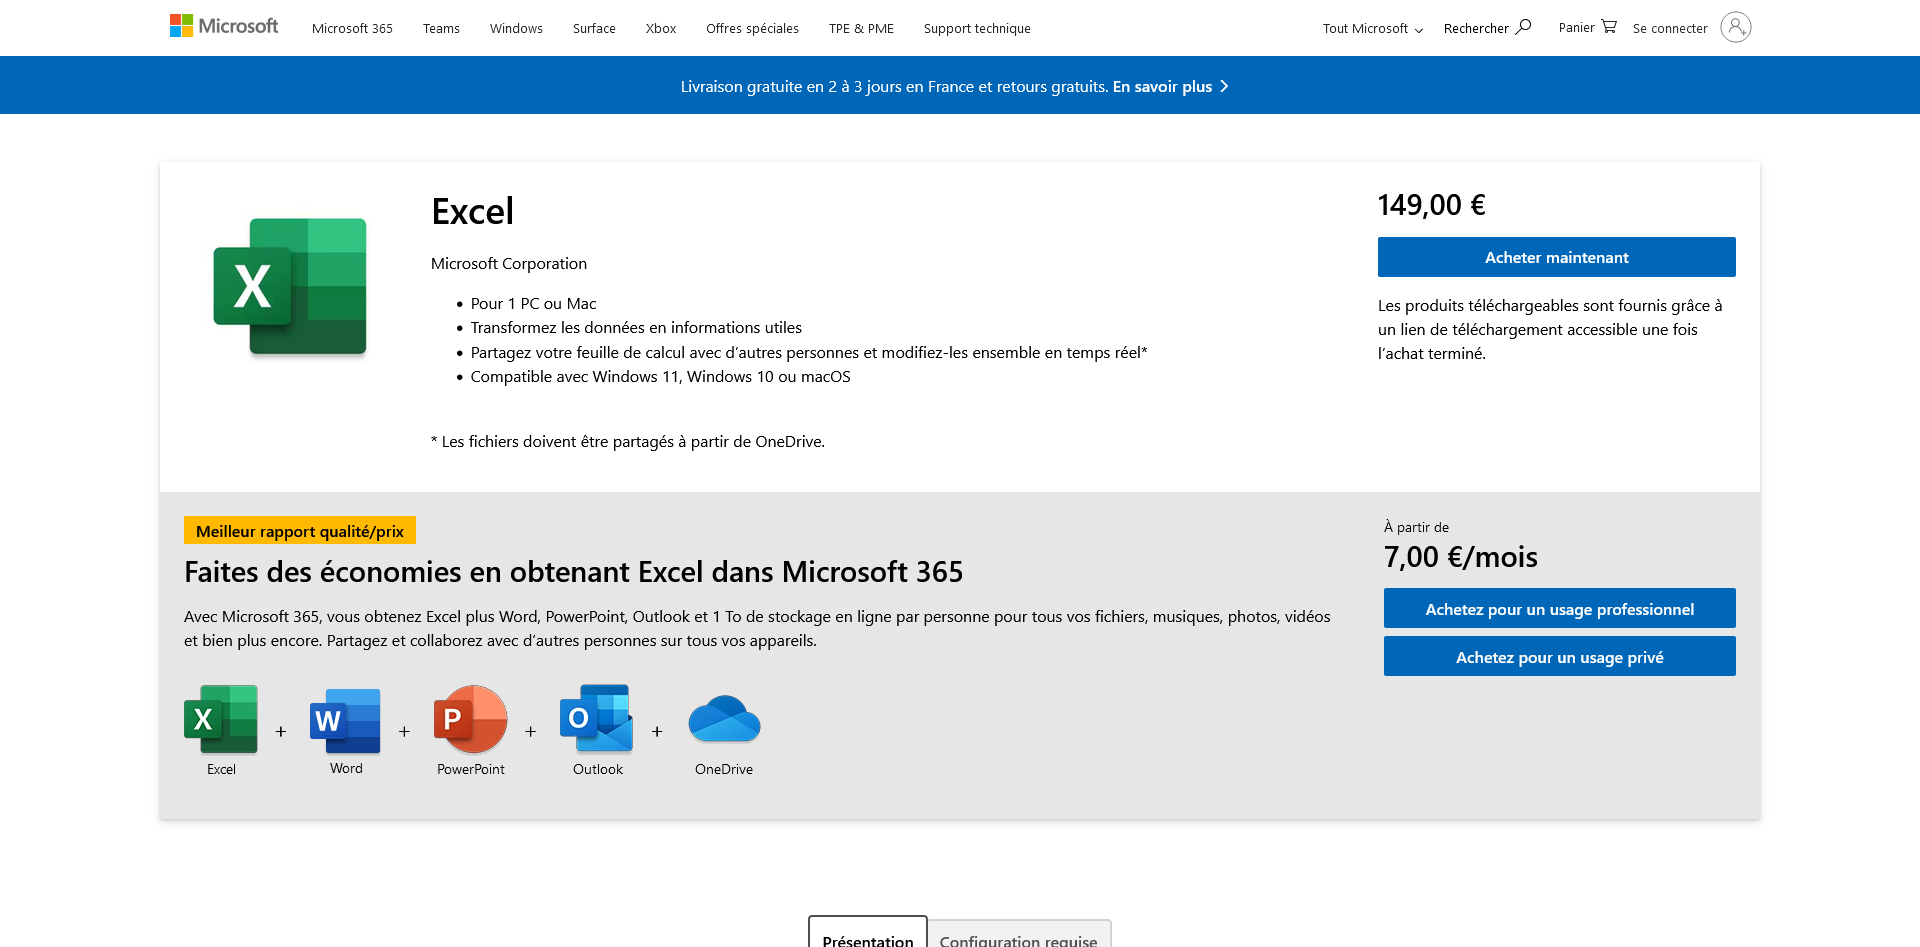Viewport: 1920px width, 947px height.
Task: Click the Rechercher search link
Action: [x=1476, y=28]
